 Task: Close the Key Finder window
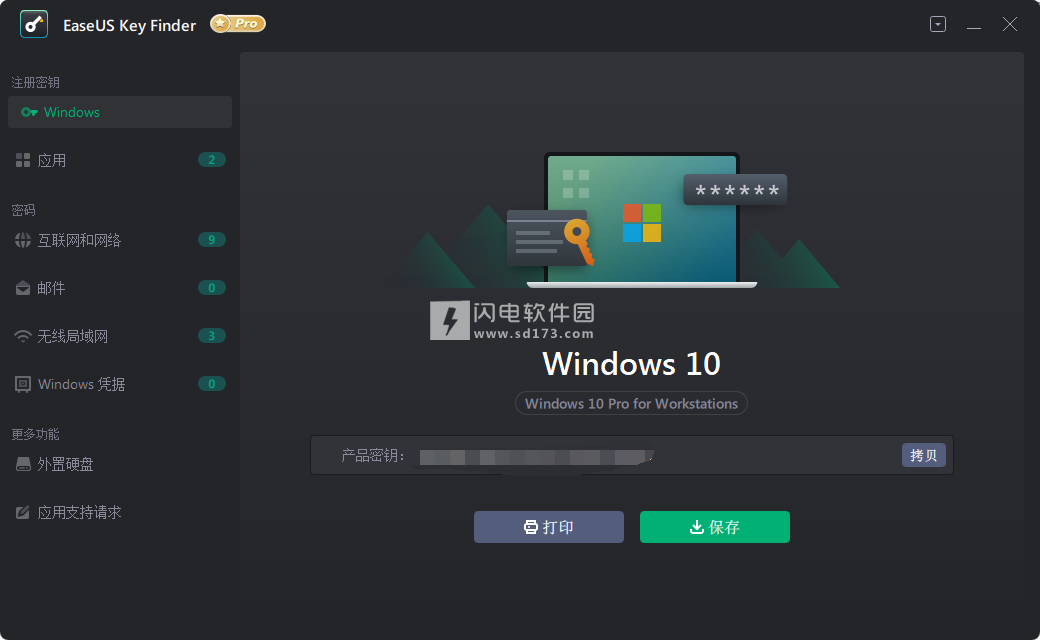click(1009, 25)
